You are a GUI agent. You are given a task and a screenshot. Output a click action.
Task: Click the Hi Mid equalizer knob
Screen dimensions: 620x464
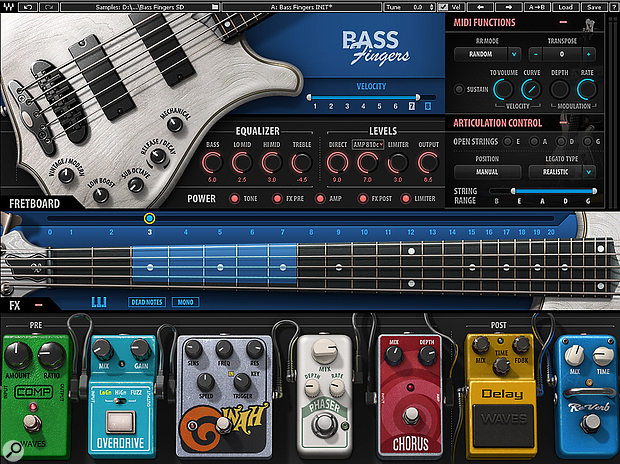tap(272, 163)
